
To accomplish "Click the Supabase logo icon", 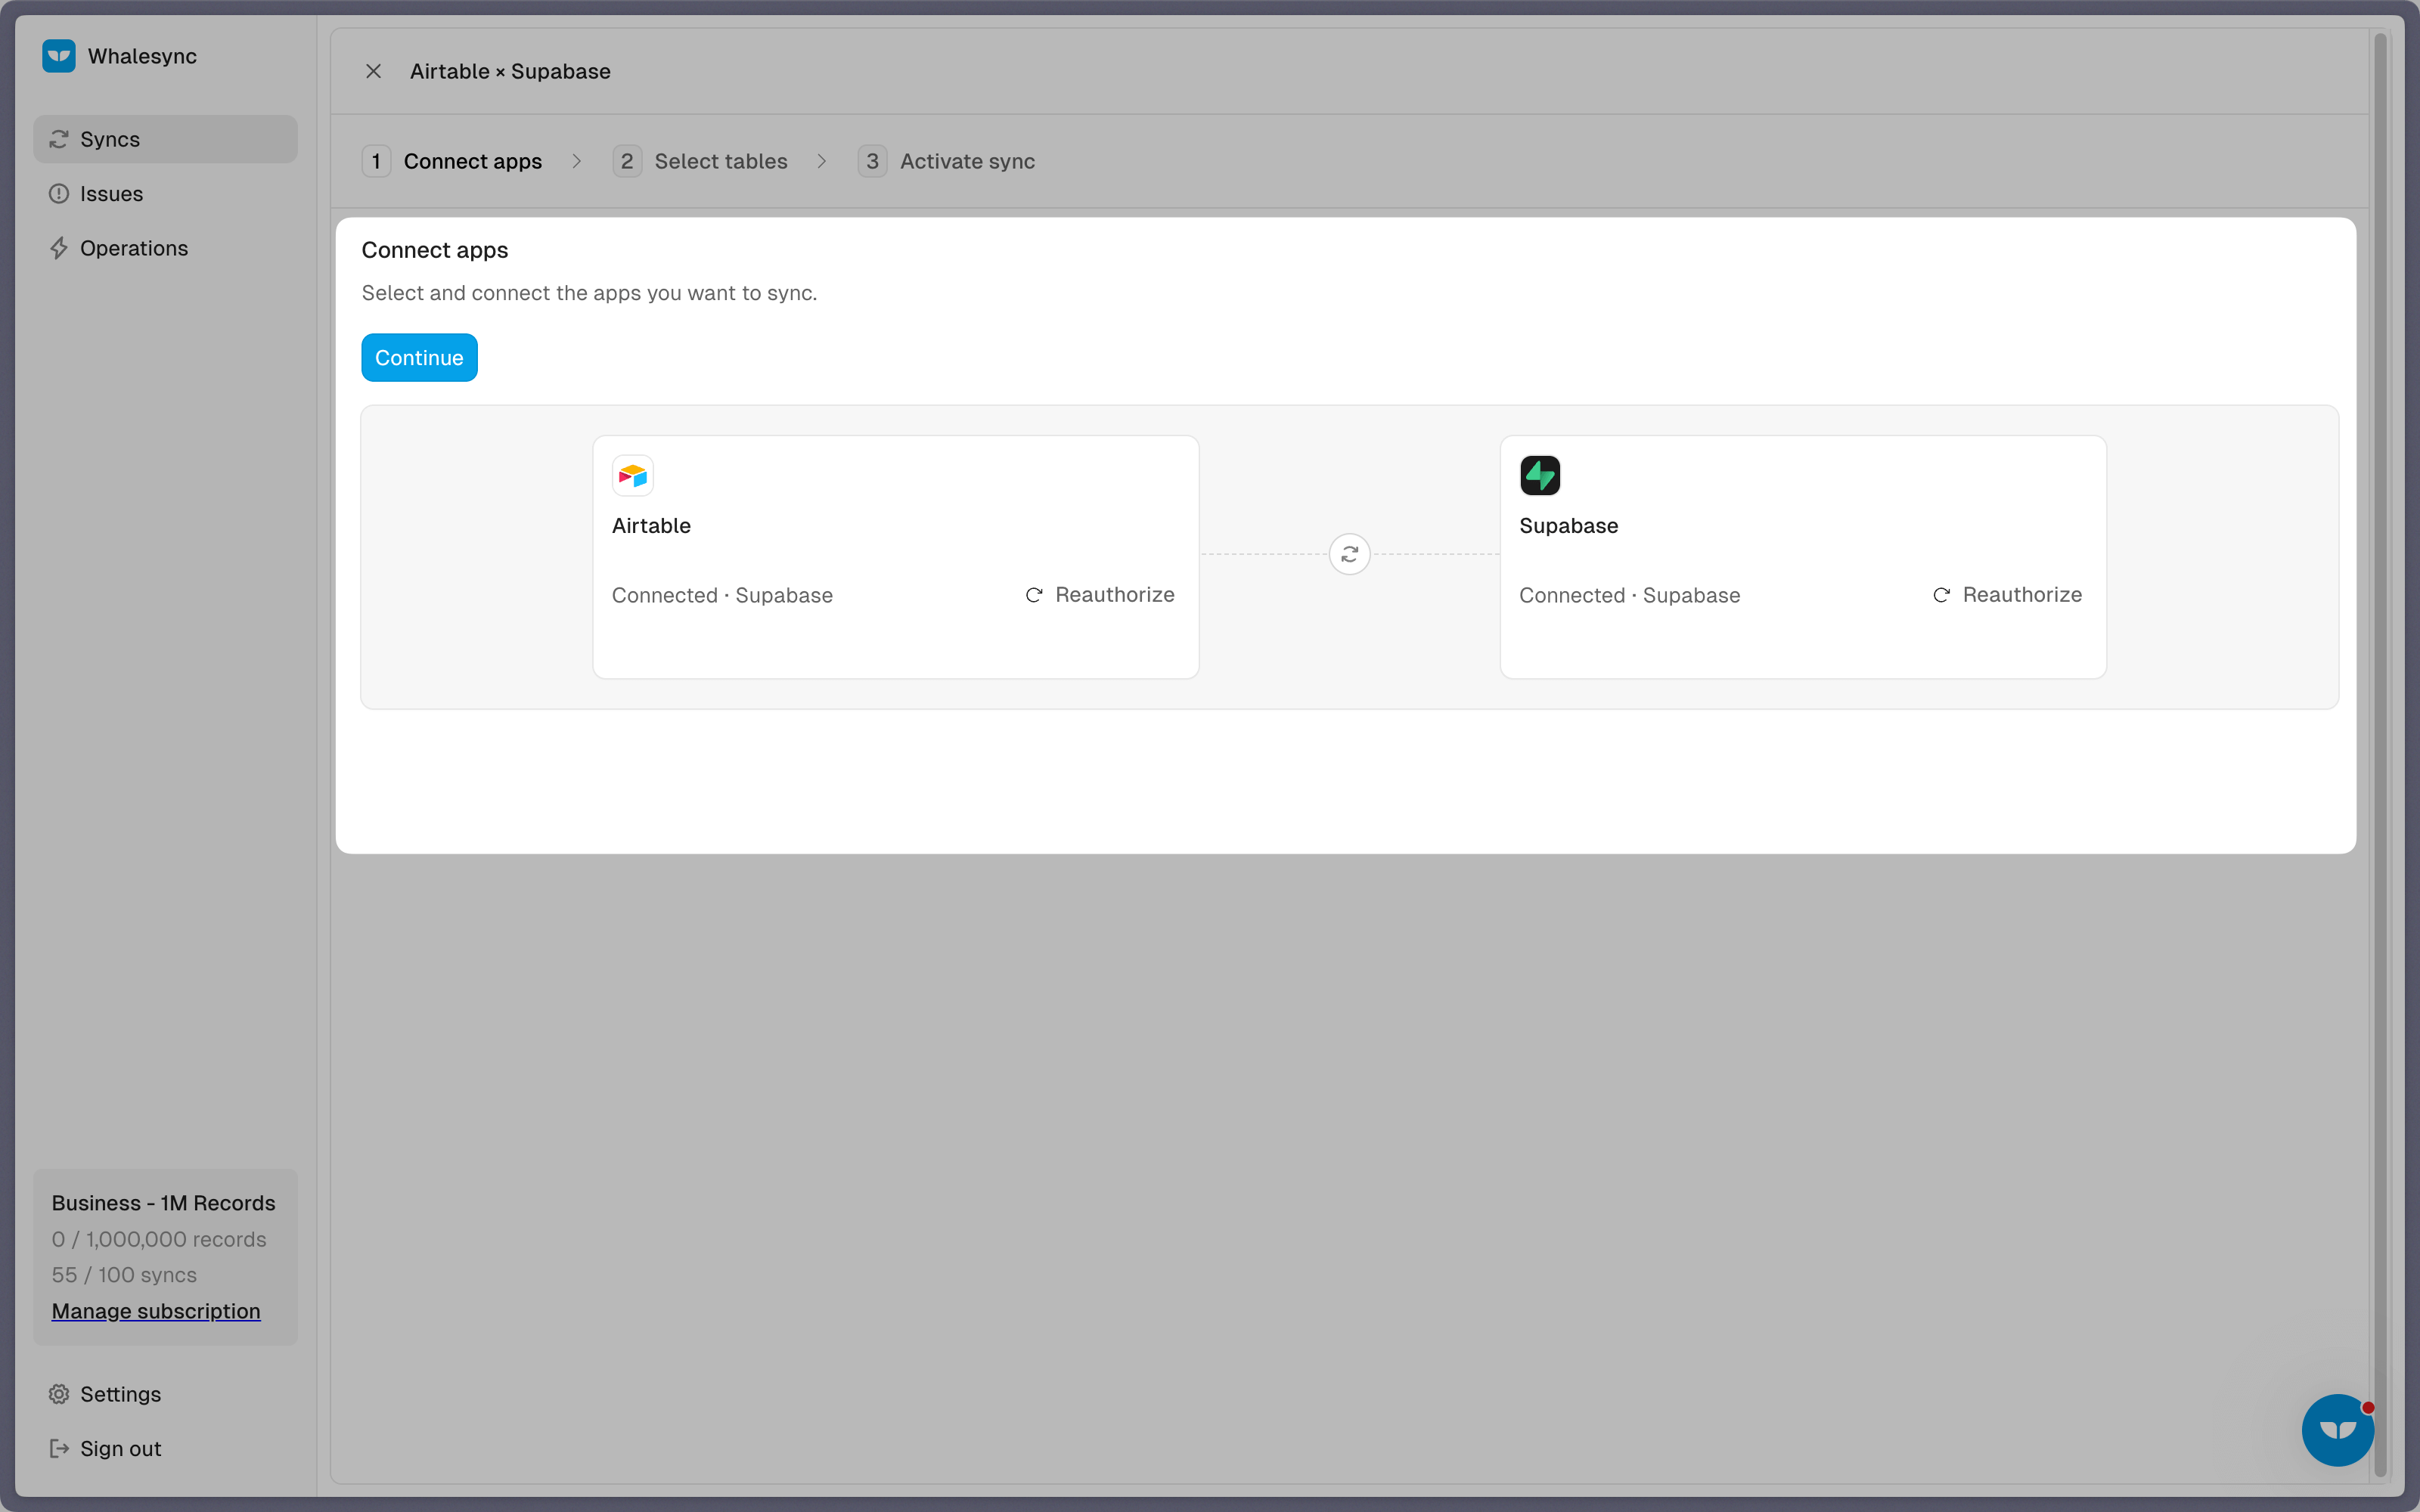I will click(x=1540, y=475).
